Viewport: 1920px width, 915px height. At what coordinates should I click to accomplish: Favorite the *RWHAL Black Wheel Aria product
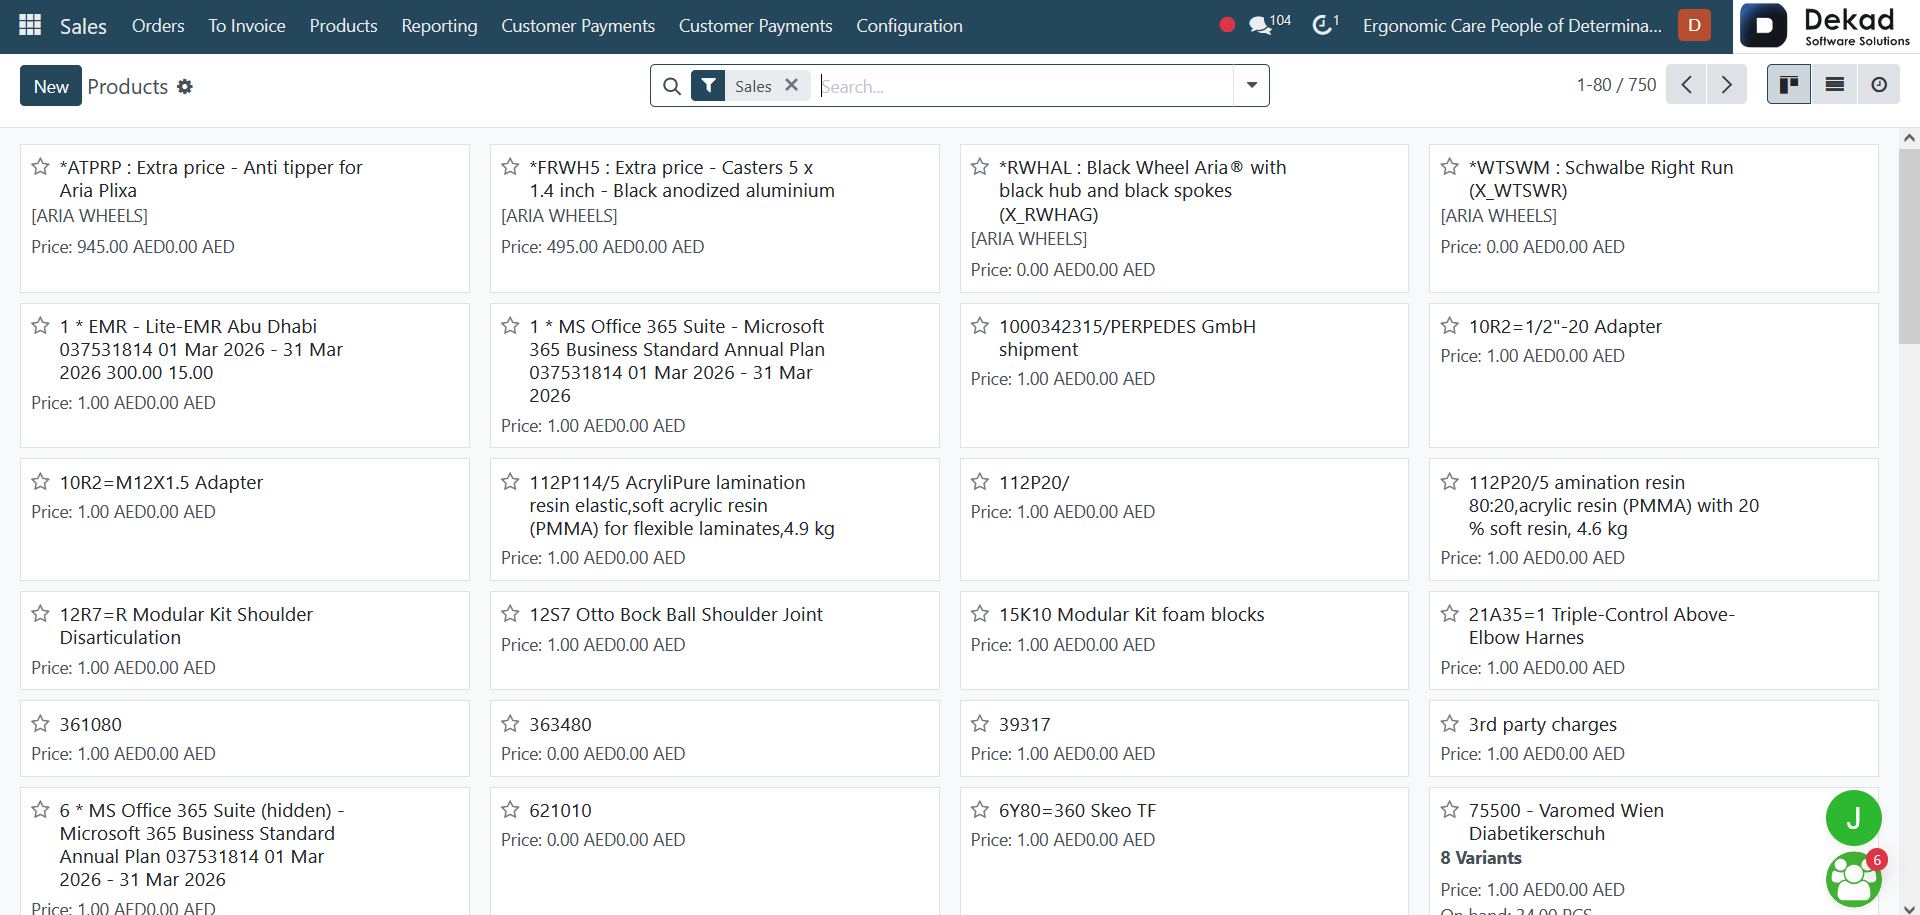(x=980, y=167)
